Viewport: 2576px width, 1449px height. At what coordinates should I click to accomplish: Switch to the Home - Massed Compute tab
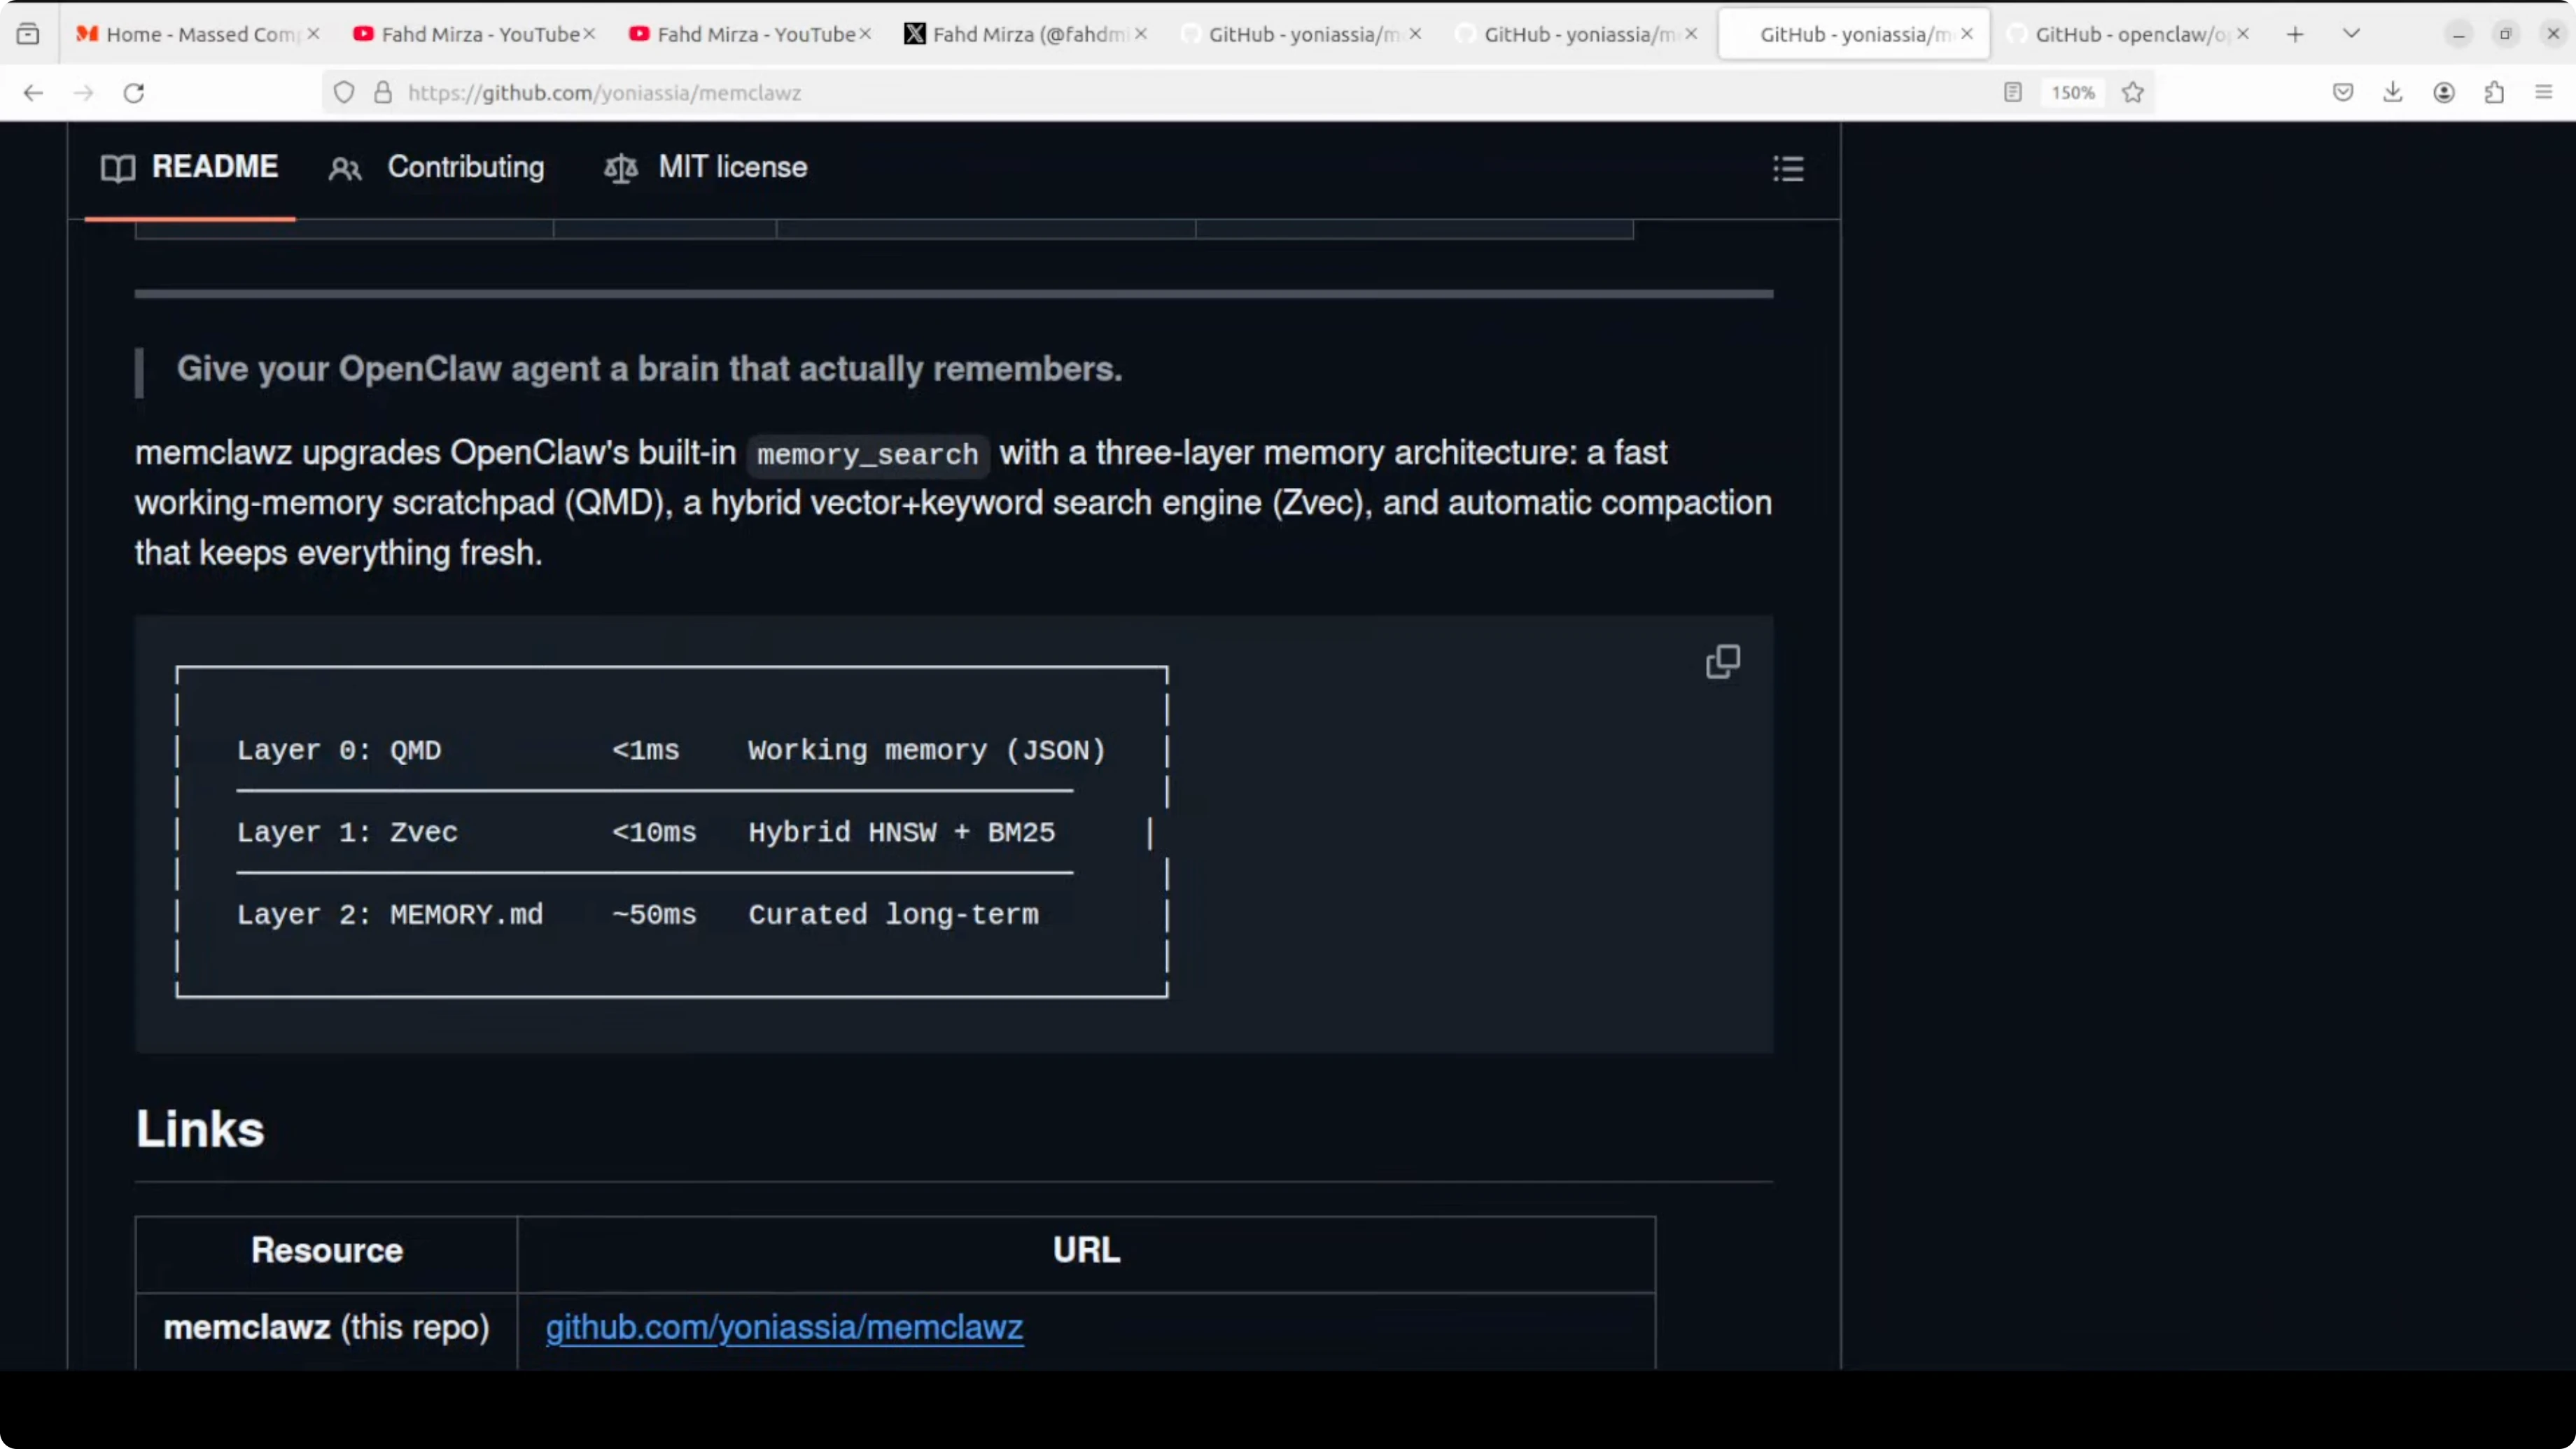(x=190, y=34)
